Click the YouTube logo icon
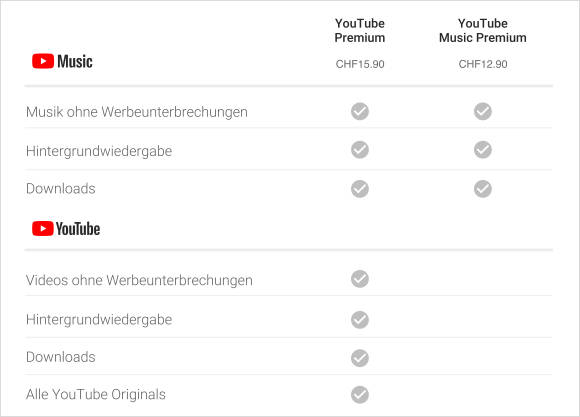 43,229
